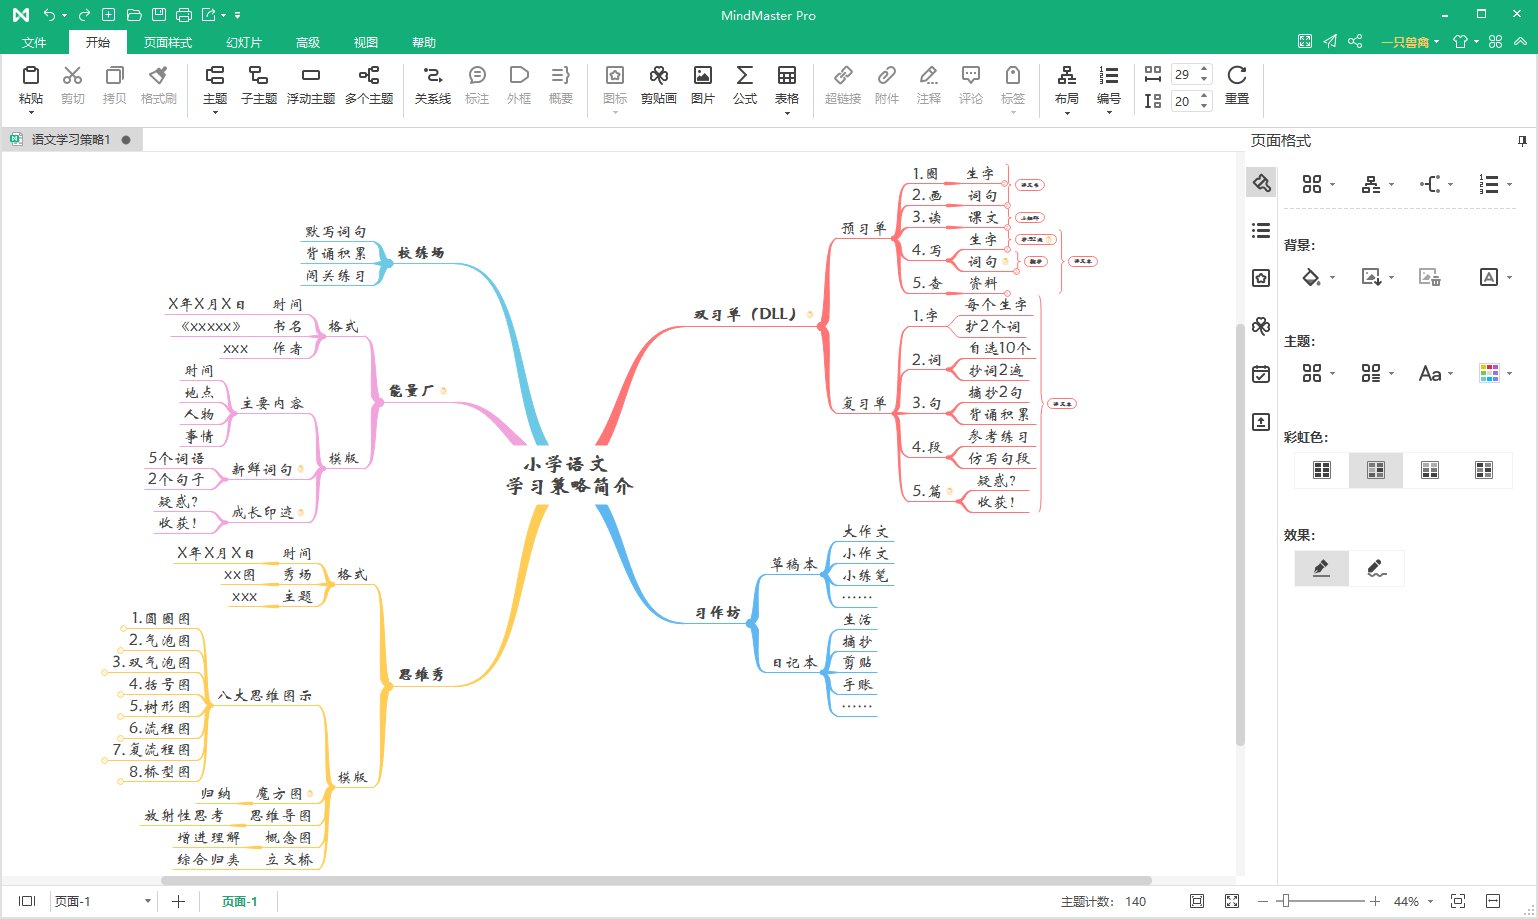The height and width of the screenshot is (919, 1538).
Task: Select the first rainbow color (彩虹色) option
Action: pos(1321,470)
